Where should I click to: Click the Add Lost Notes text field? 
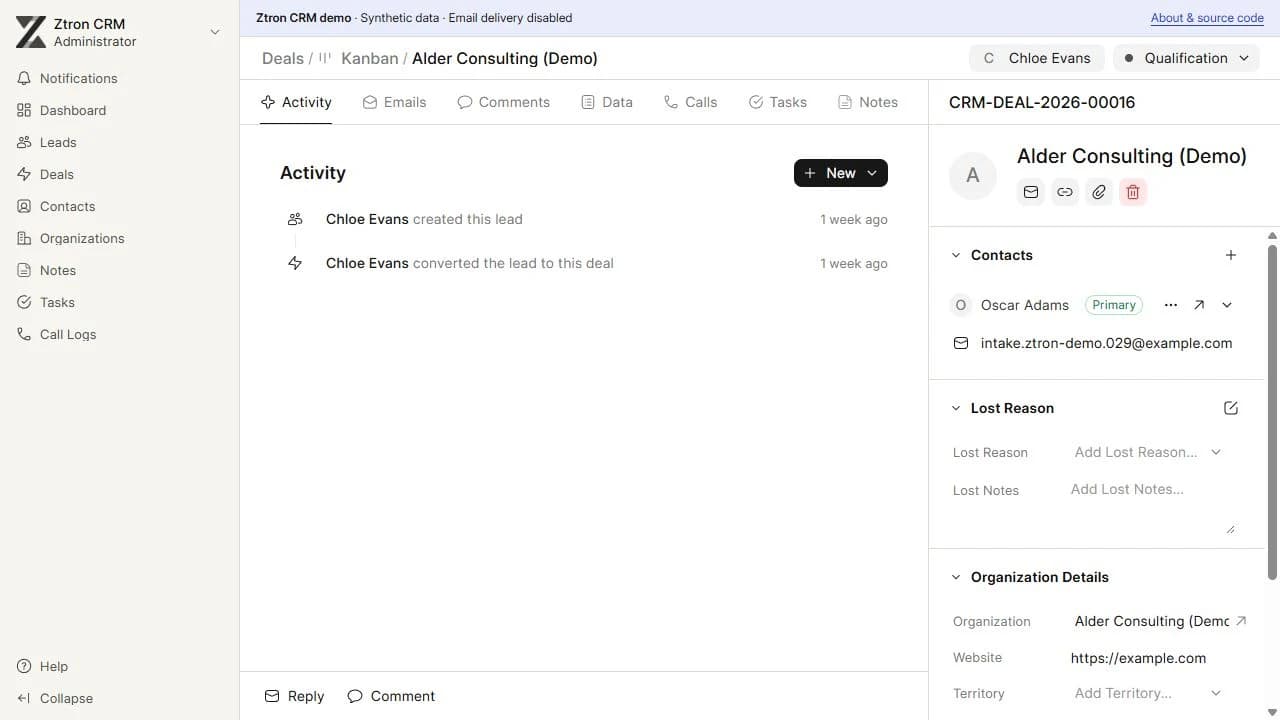click(1151, 506)
